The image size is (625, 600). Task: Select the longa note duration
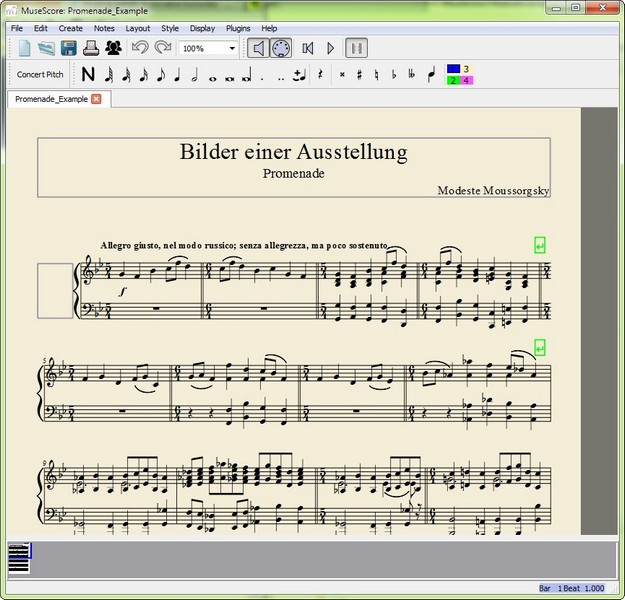click(247, 75)
